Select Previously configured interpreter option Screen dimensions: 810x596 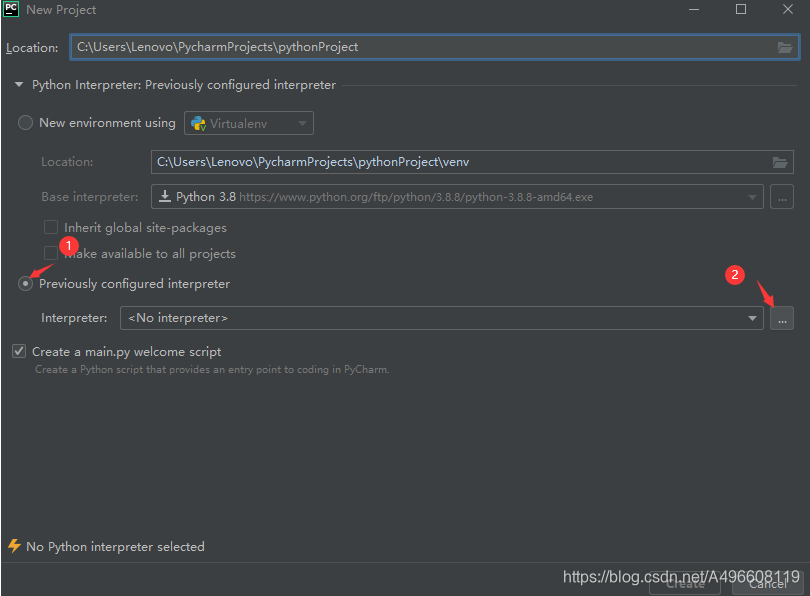25,283
